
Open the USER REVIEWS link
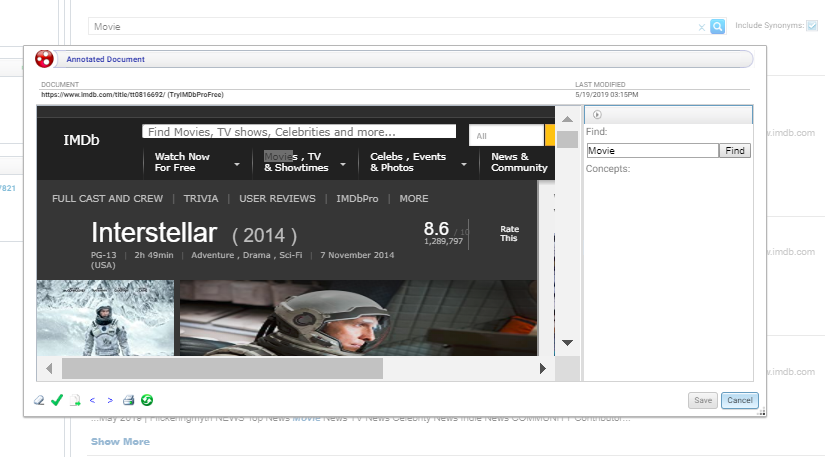277,199
